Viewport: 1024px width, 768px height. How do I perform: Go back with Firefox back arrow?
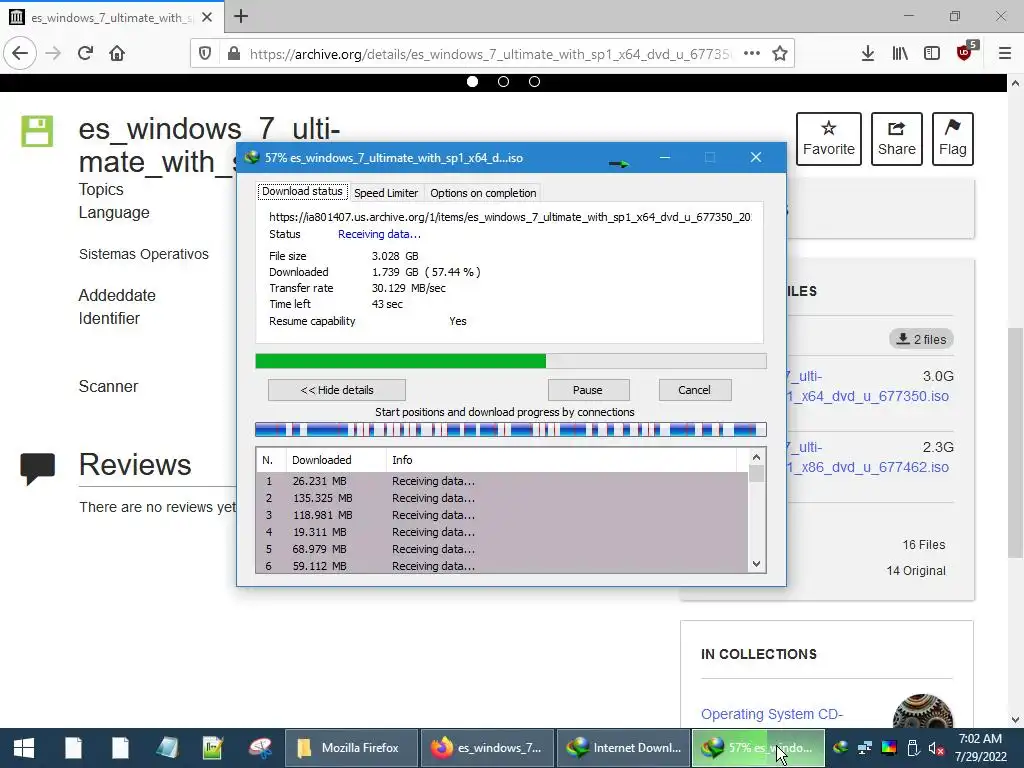[x=20, y=54]
